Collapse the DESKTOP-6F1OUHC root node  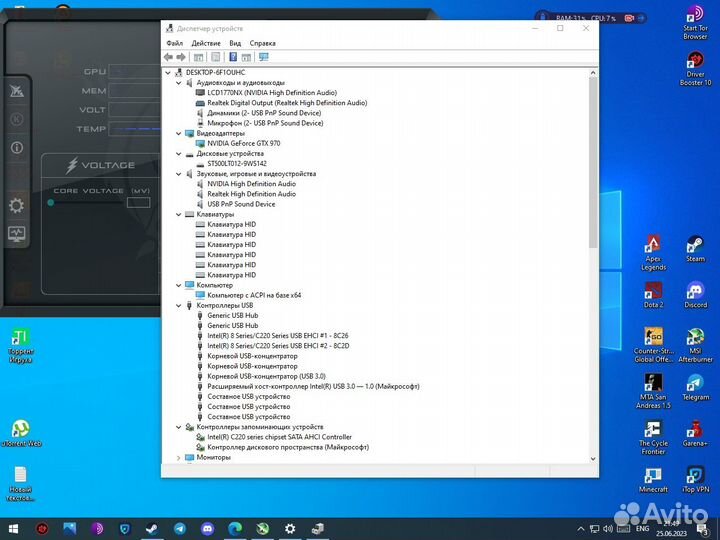pyautogui.click(x=168, y=73)
